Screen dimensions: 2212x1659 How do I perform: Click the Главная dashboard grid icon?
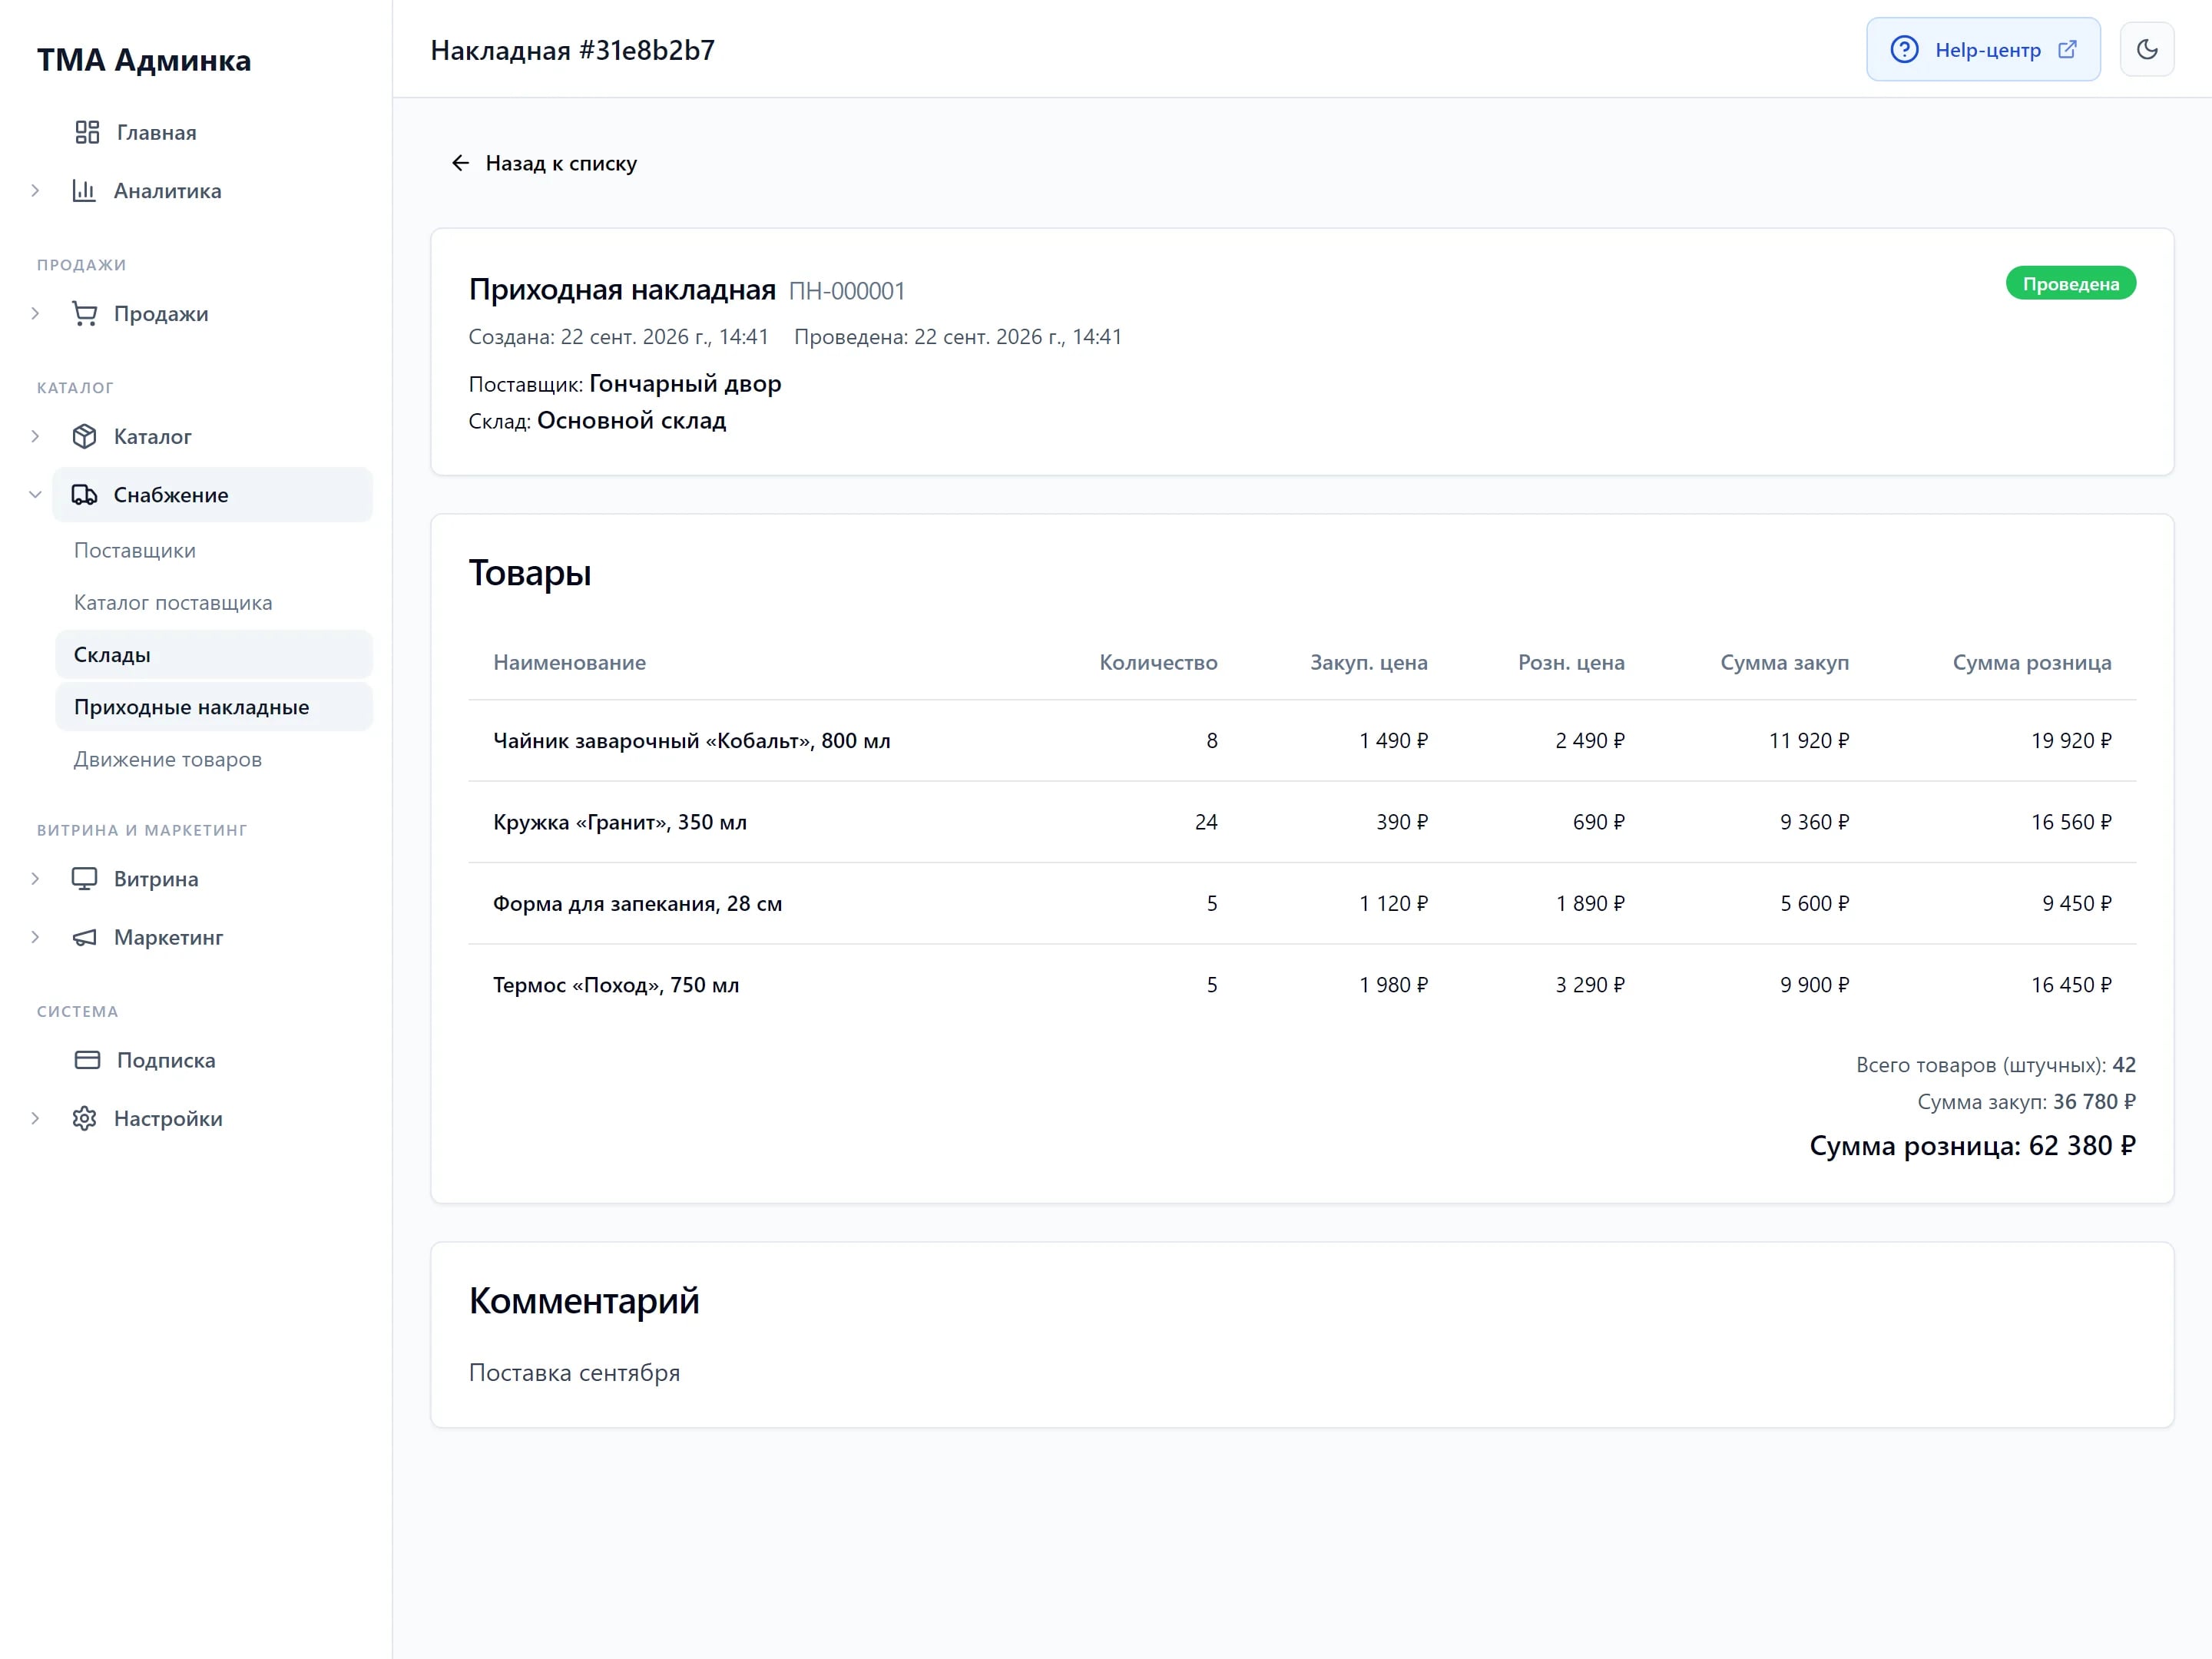pyautogui.click(x=87, y=132)
